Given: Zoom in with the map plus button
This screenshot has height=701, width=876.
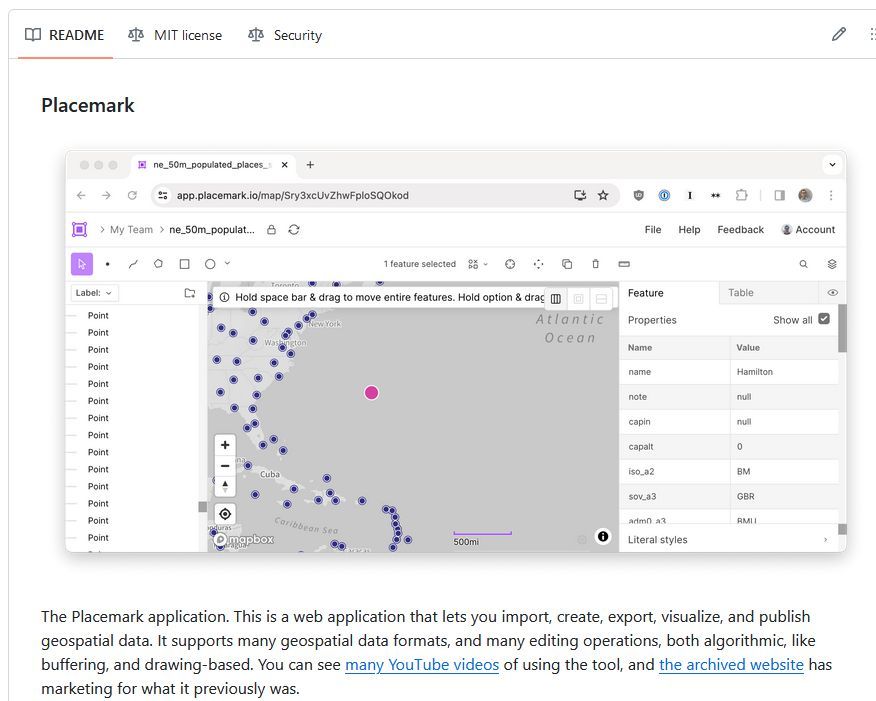Looking at the screenshot, I should click(225, 445).
